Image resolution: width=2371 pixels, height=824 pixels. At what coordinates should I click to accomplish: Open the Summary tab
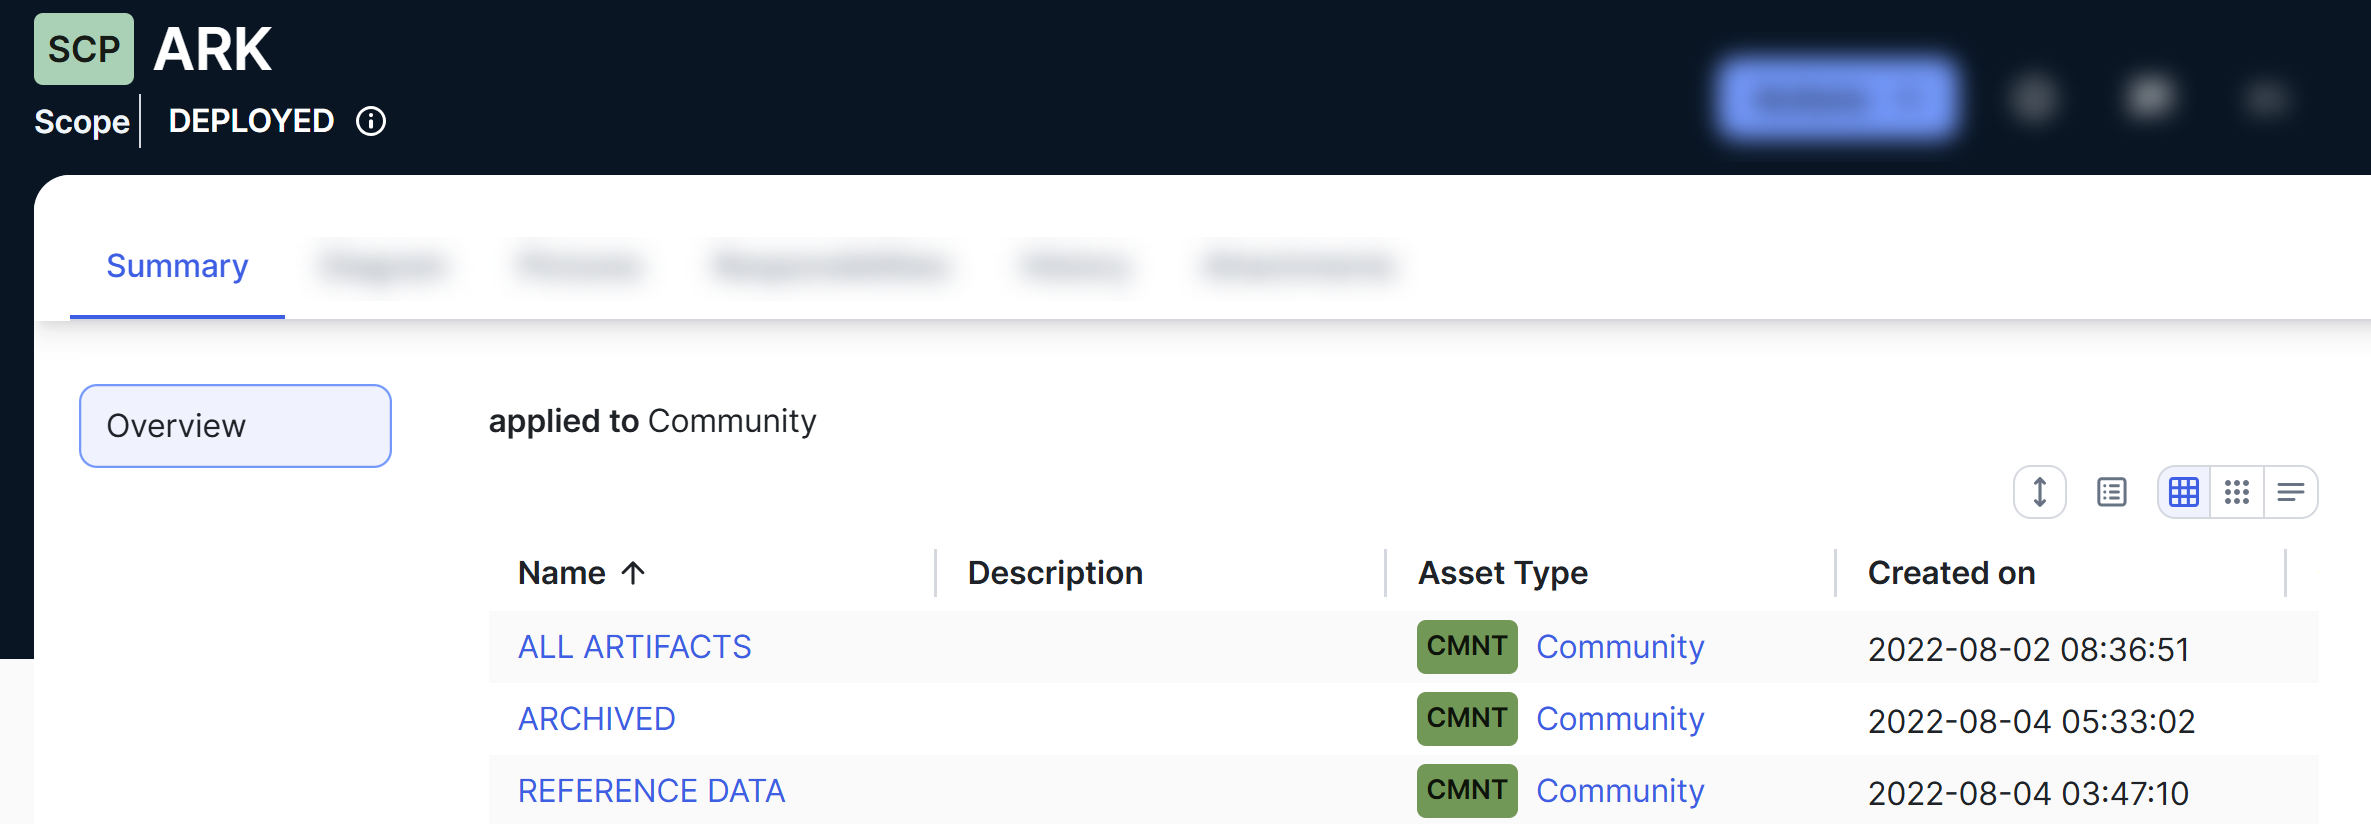click(177, 266)
